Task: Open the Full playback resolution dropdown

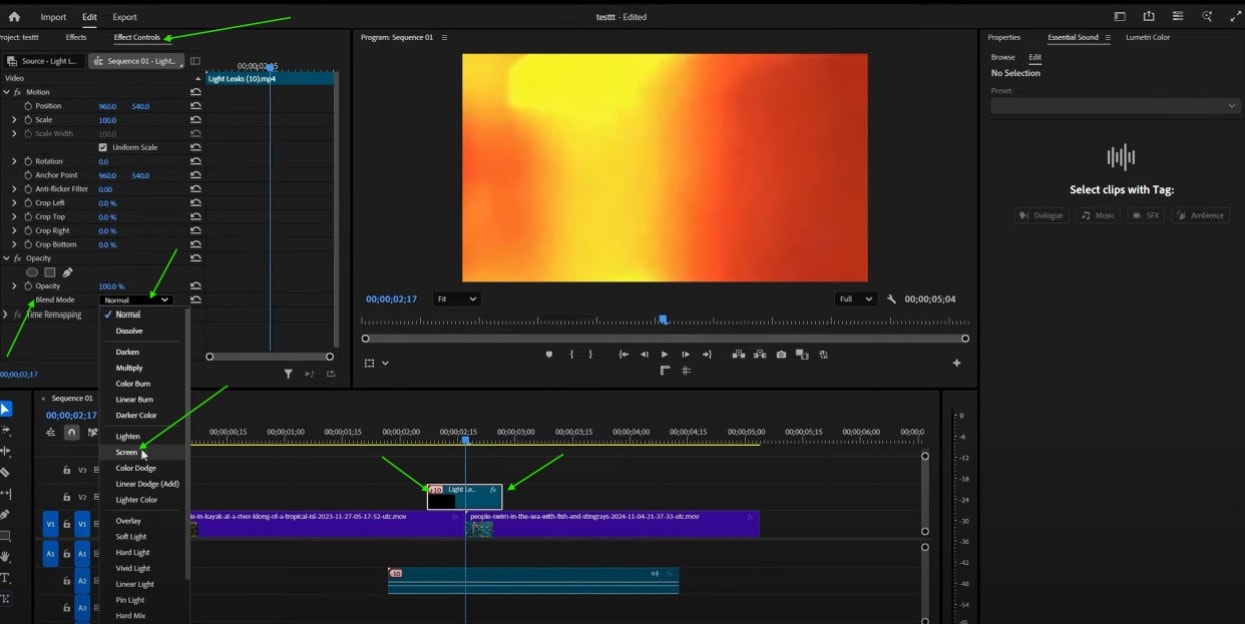Action: [x=856, y=299]
